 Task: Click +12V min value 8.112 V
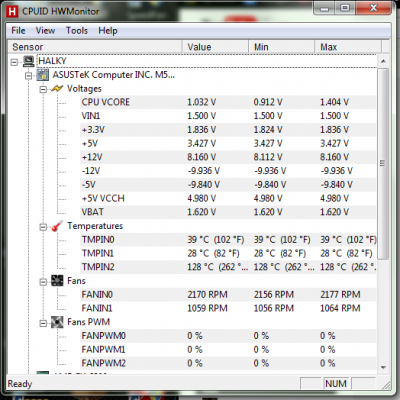(268, 157)
